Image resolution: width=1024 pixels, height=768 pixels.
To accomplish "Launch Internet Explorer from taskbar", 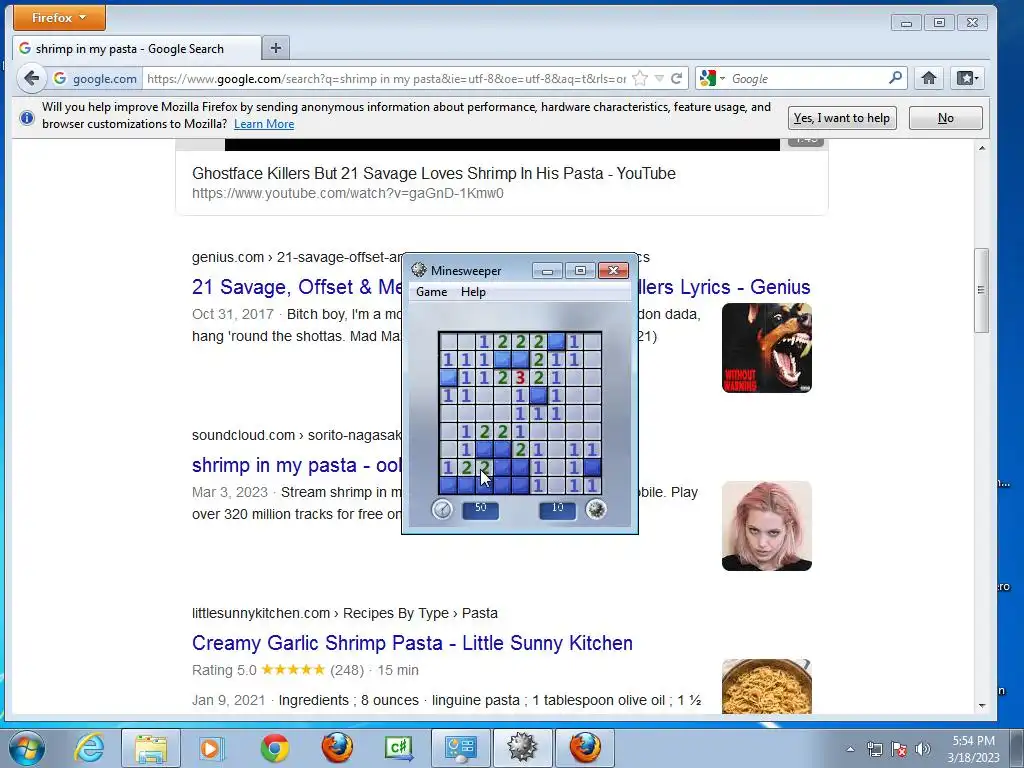I will coord(89,748).
